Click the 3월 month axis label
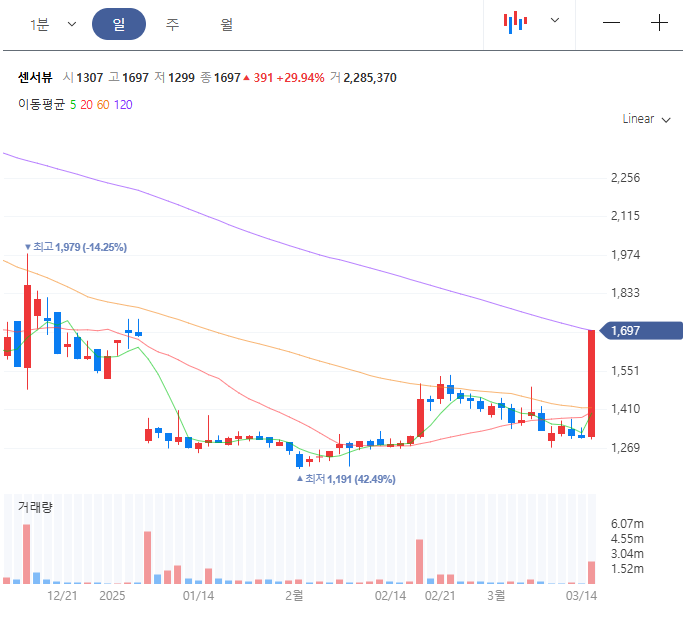This screenshot has height=624, width=684. tap(496, 595)
